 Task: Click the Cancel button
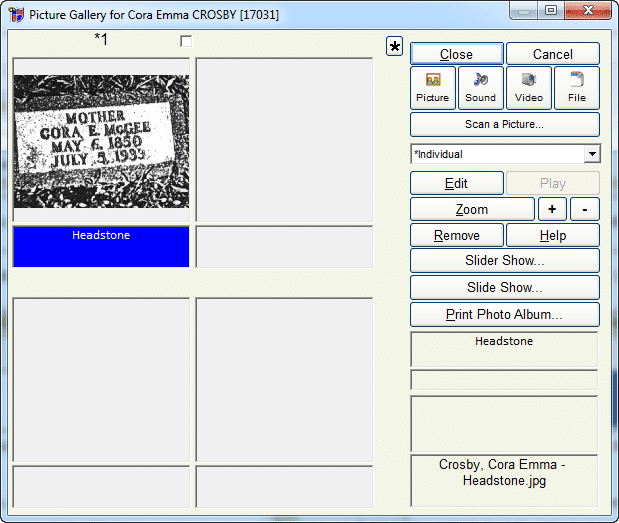pyautogui.click(x=552, y=54)
